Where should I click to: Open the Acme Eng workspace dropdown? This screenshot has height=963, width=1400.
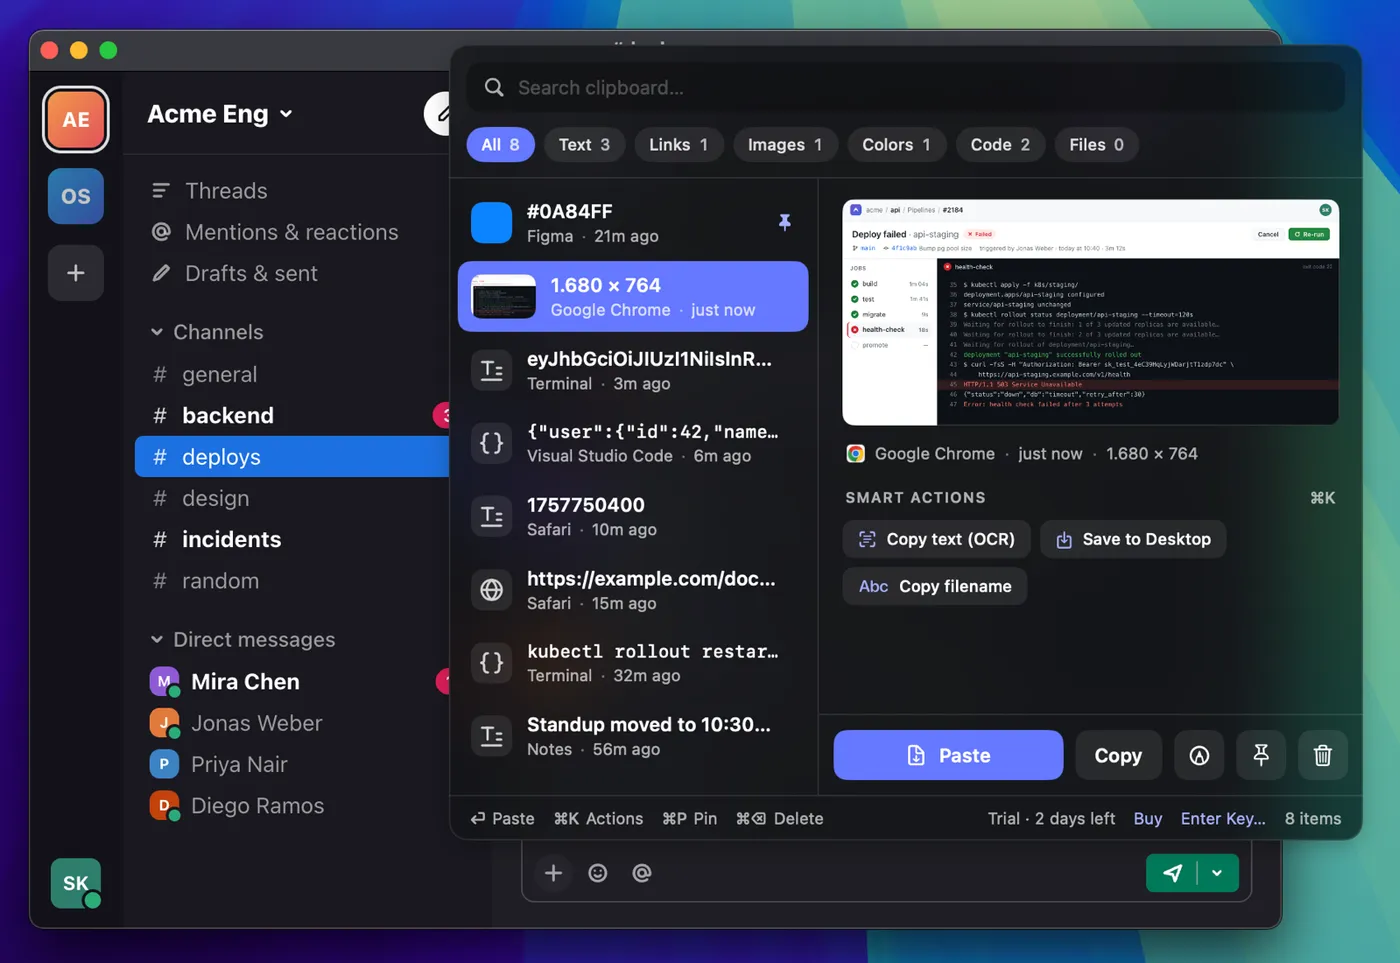(220, 114)
